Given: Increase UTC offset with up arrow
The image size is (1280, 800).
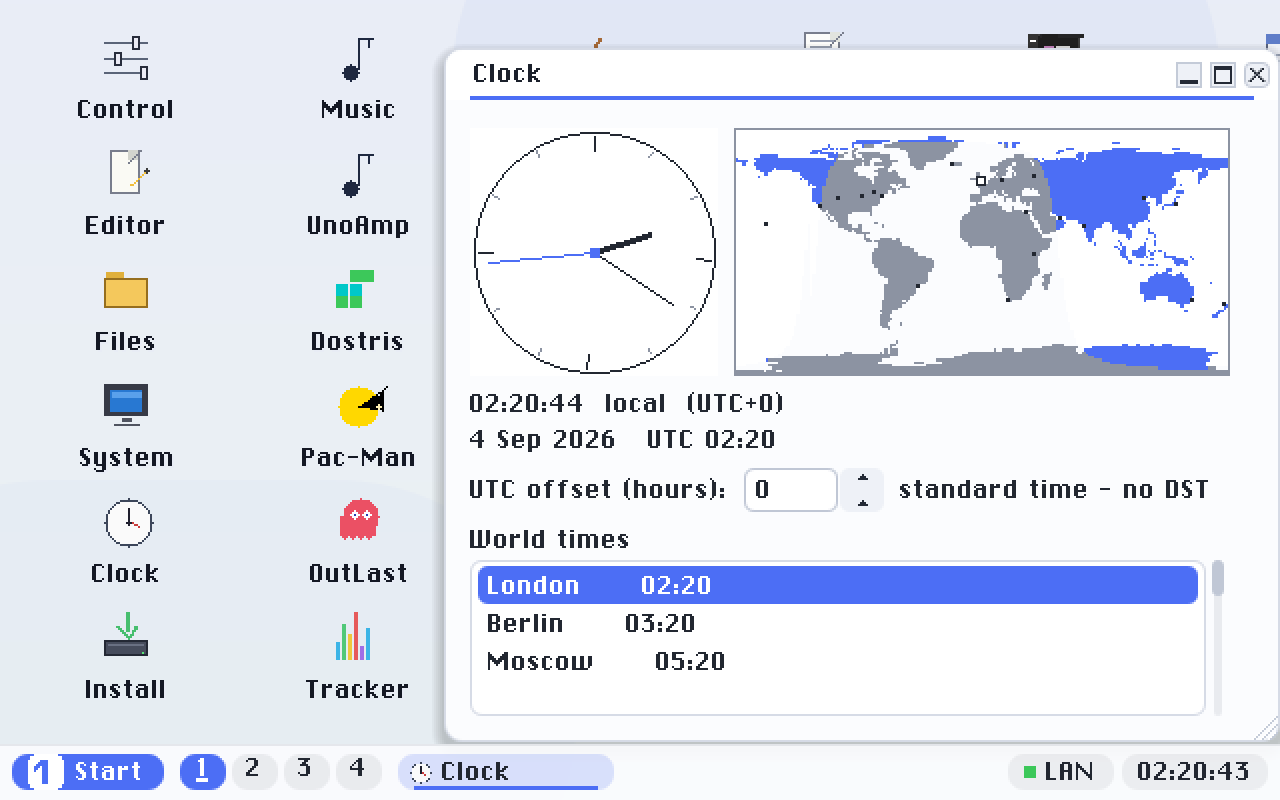Looking at the screenshot, I should click(x=863, y=478).
